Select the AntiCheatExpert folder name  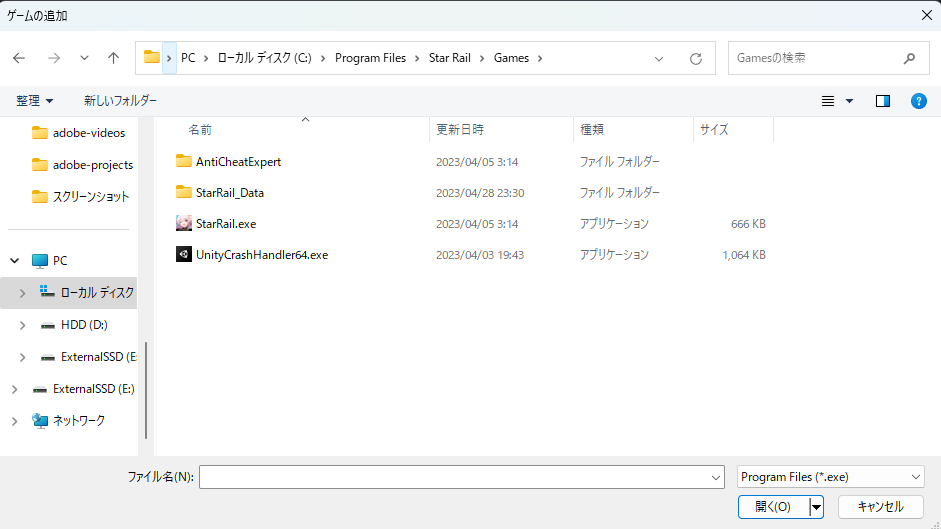238,162
